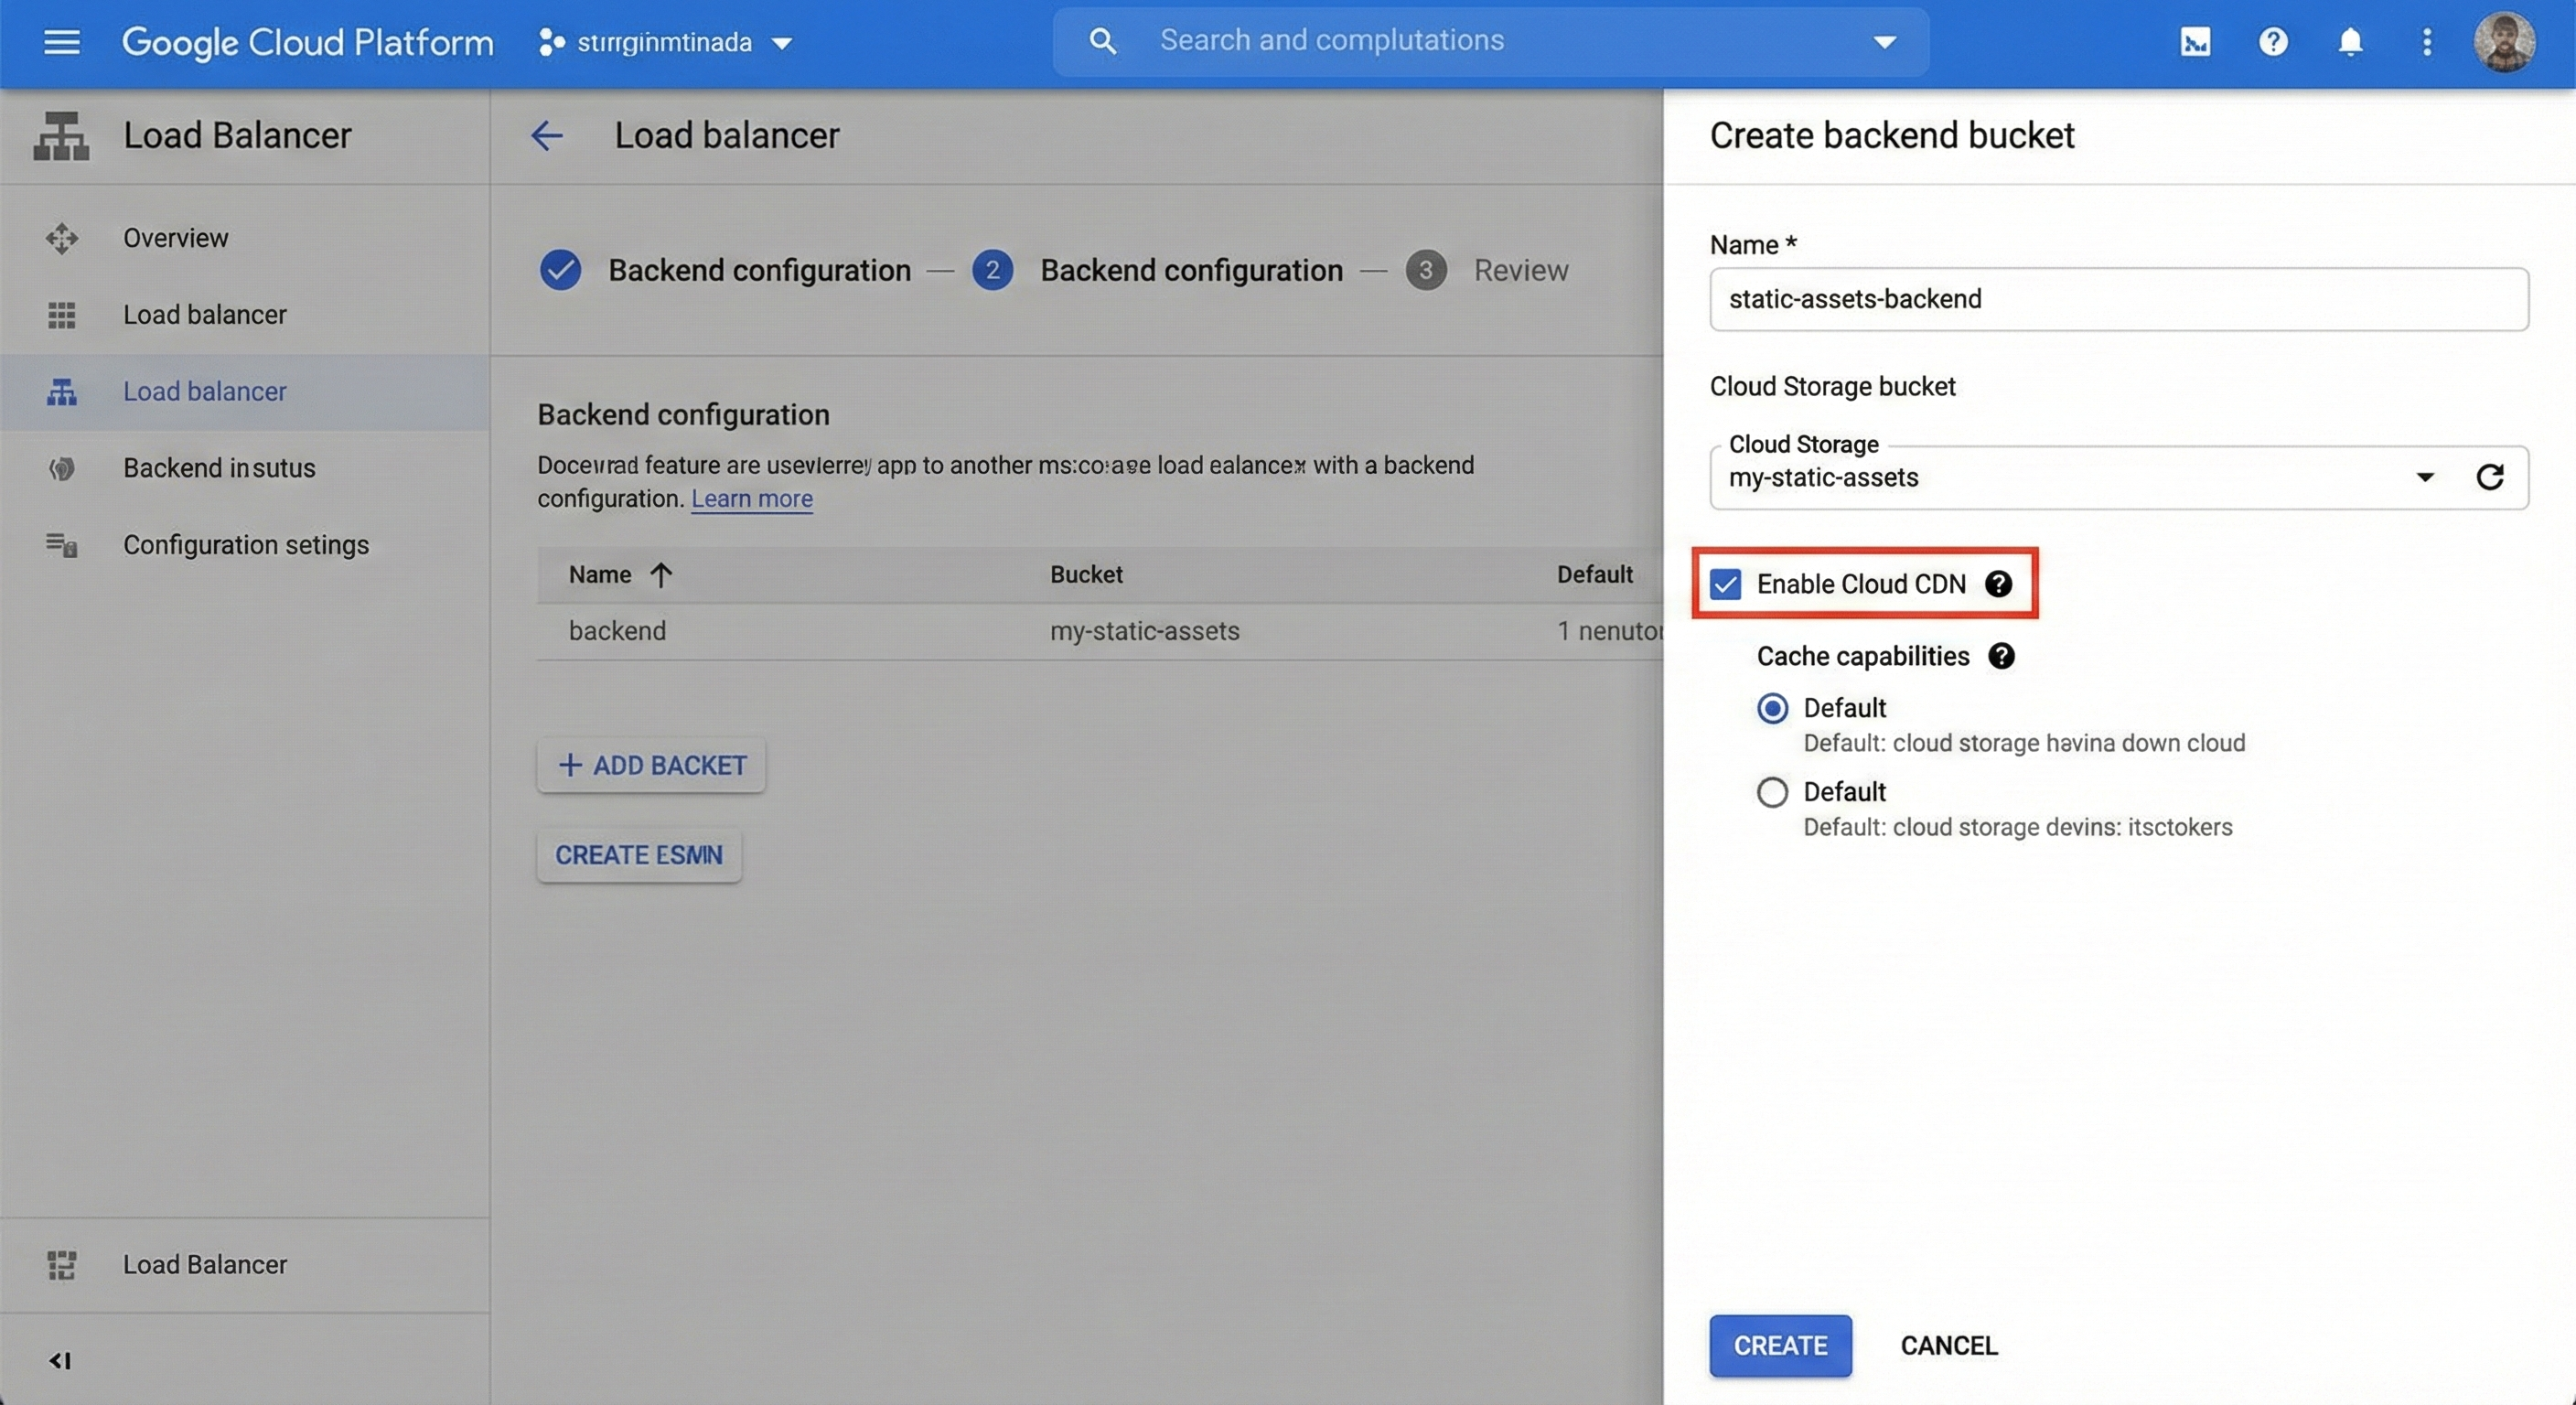Follow the Learn more link
The height and width of the screenshot is (1405, 2576).
click(x=751, y=498)
